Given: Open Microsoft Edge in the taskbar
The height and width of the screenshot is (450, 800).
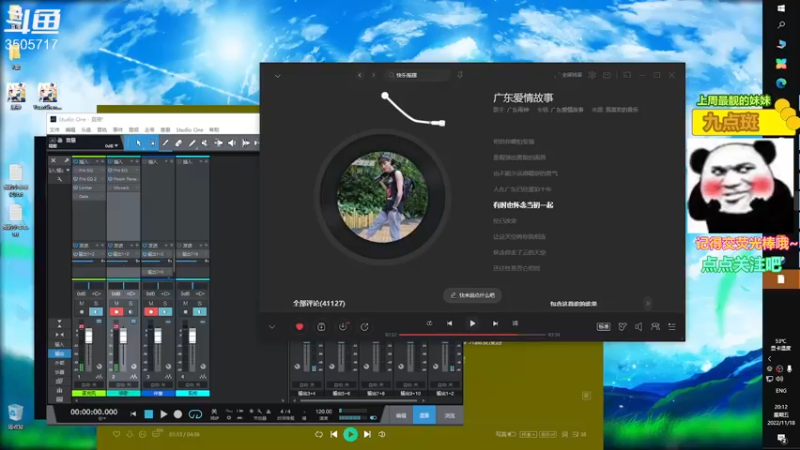Looking at the screenshot, I should coord(781,83).
